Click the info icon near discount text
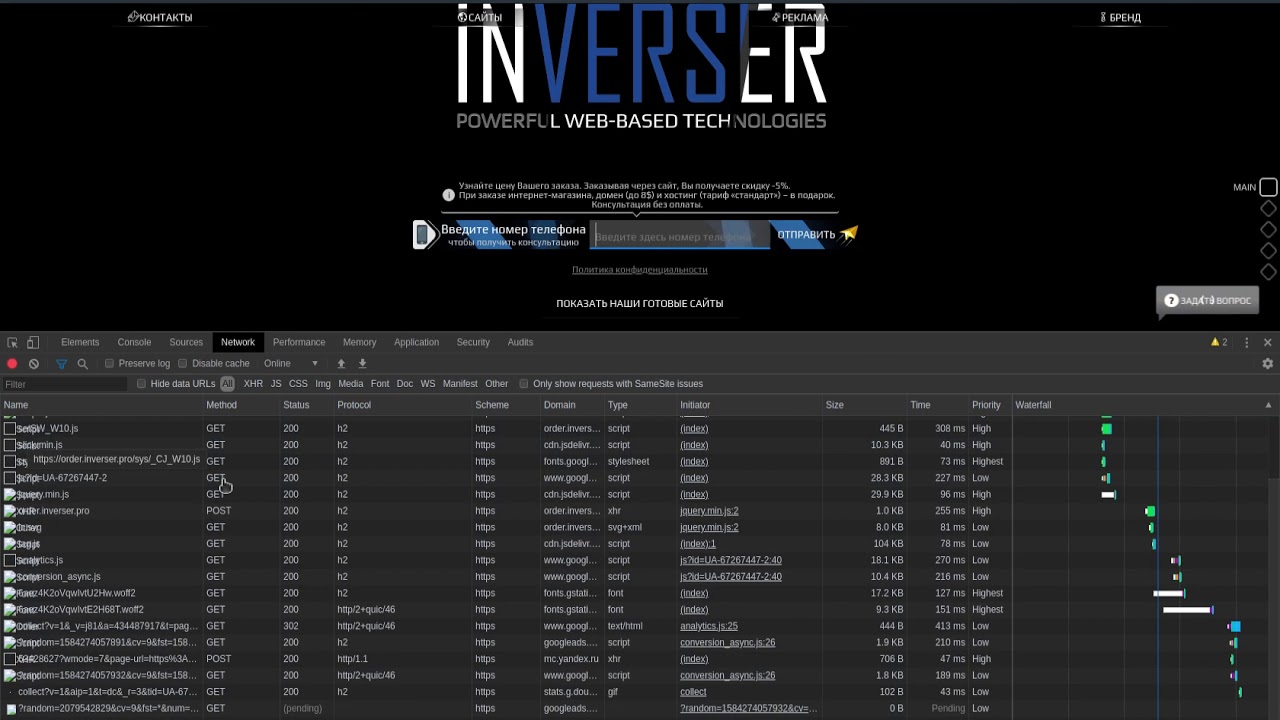 (449, 195)
